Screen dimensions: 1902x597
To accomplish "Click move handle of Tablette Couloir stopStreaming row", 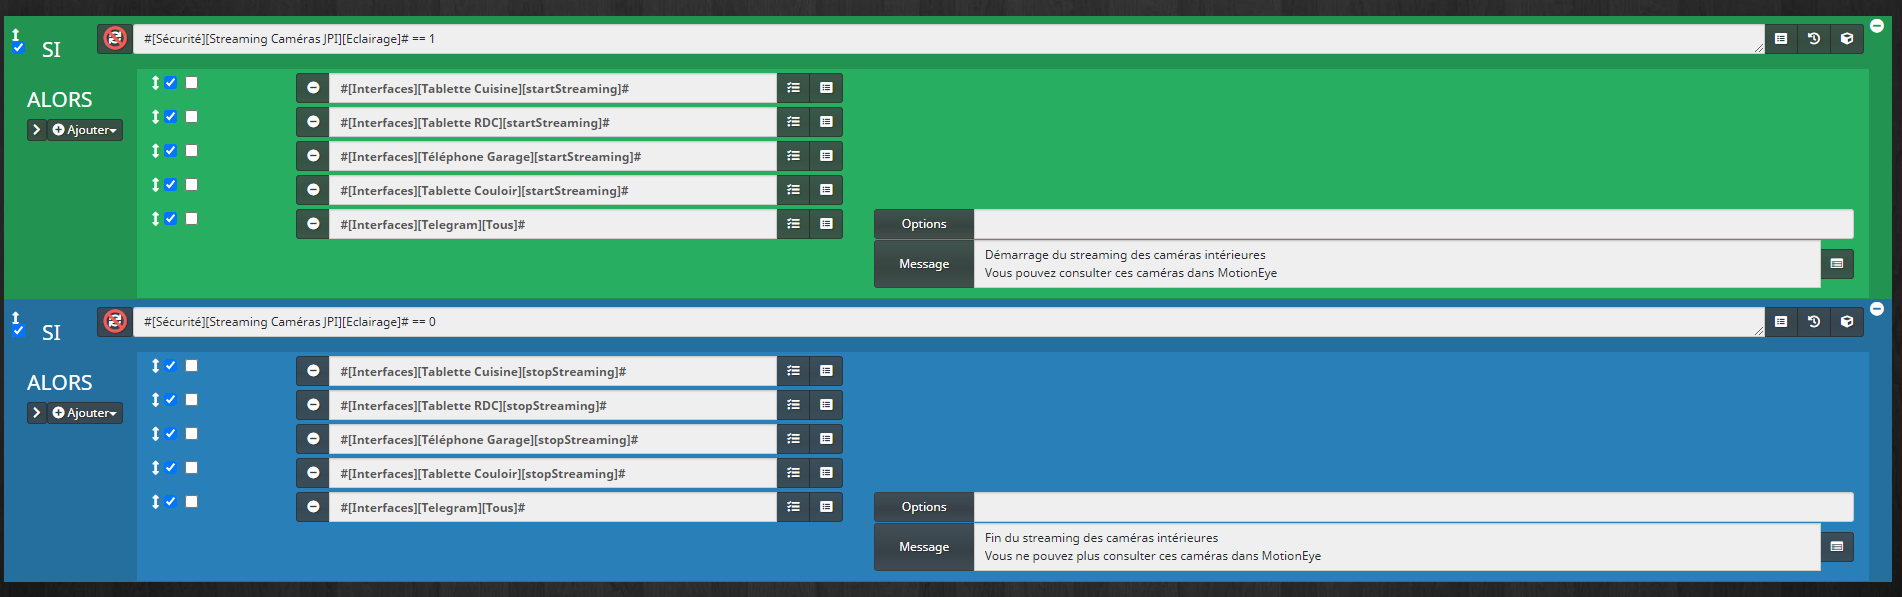I will (x=155, y=468).
